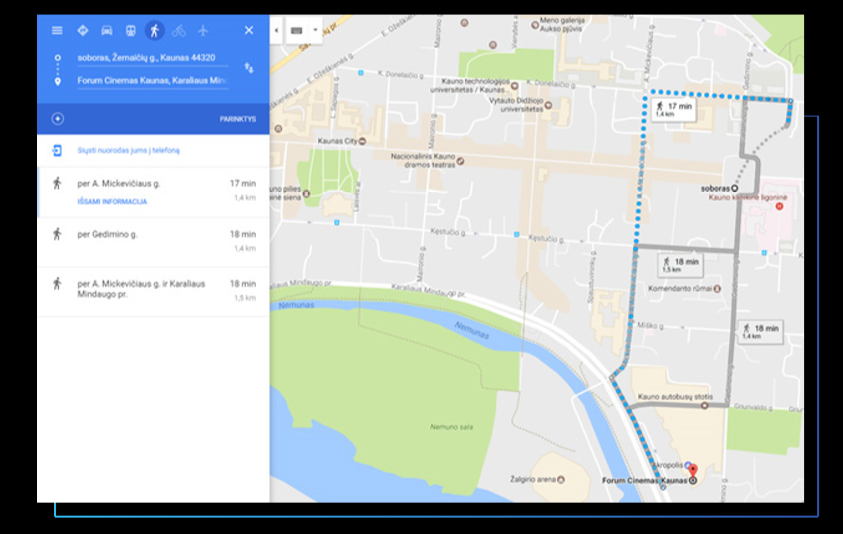843x534 pixels.
Task: Switch to driving directions mode
Action: tap(106, 31)
